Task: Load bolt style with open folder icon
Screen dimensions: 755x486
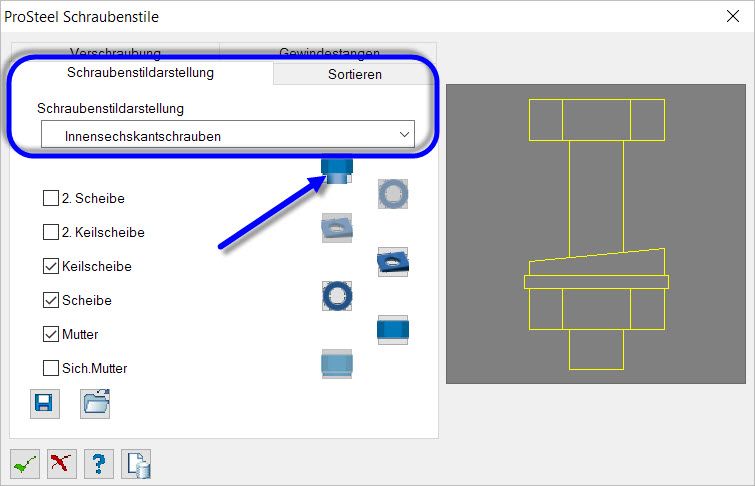Action: coord(95,404)
